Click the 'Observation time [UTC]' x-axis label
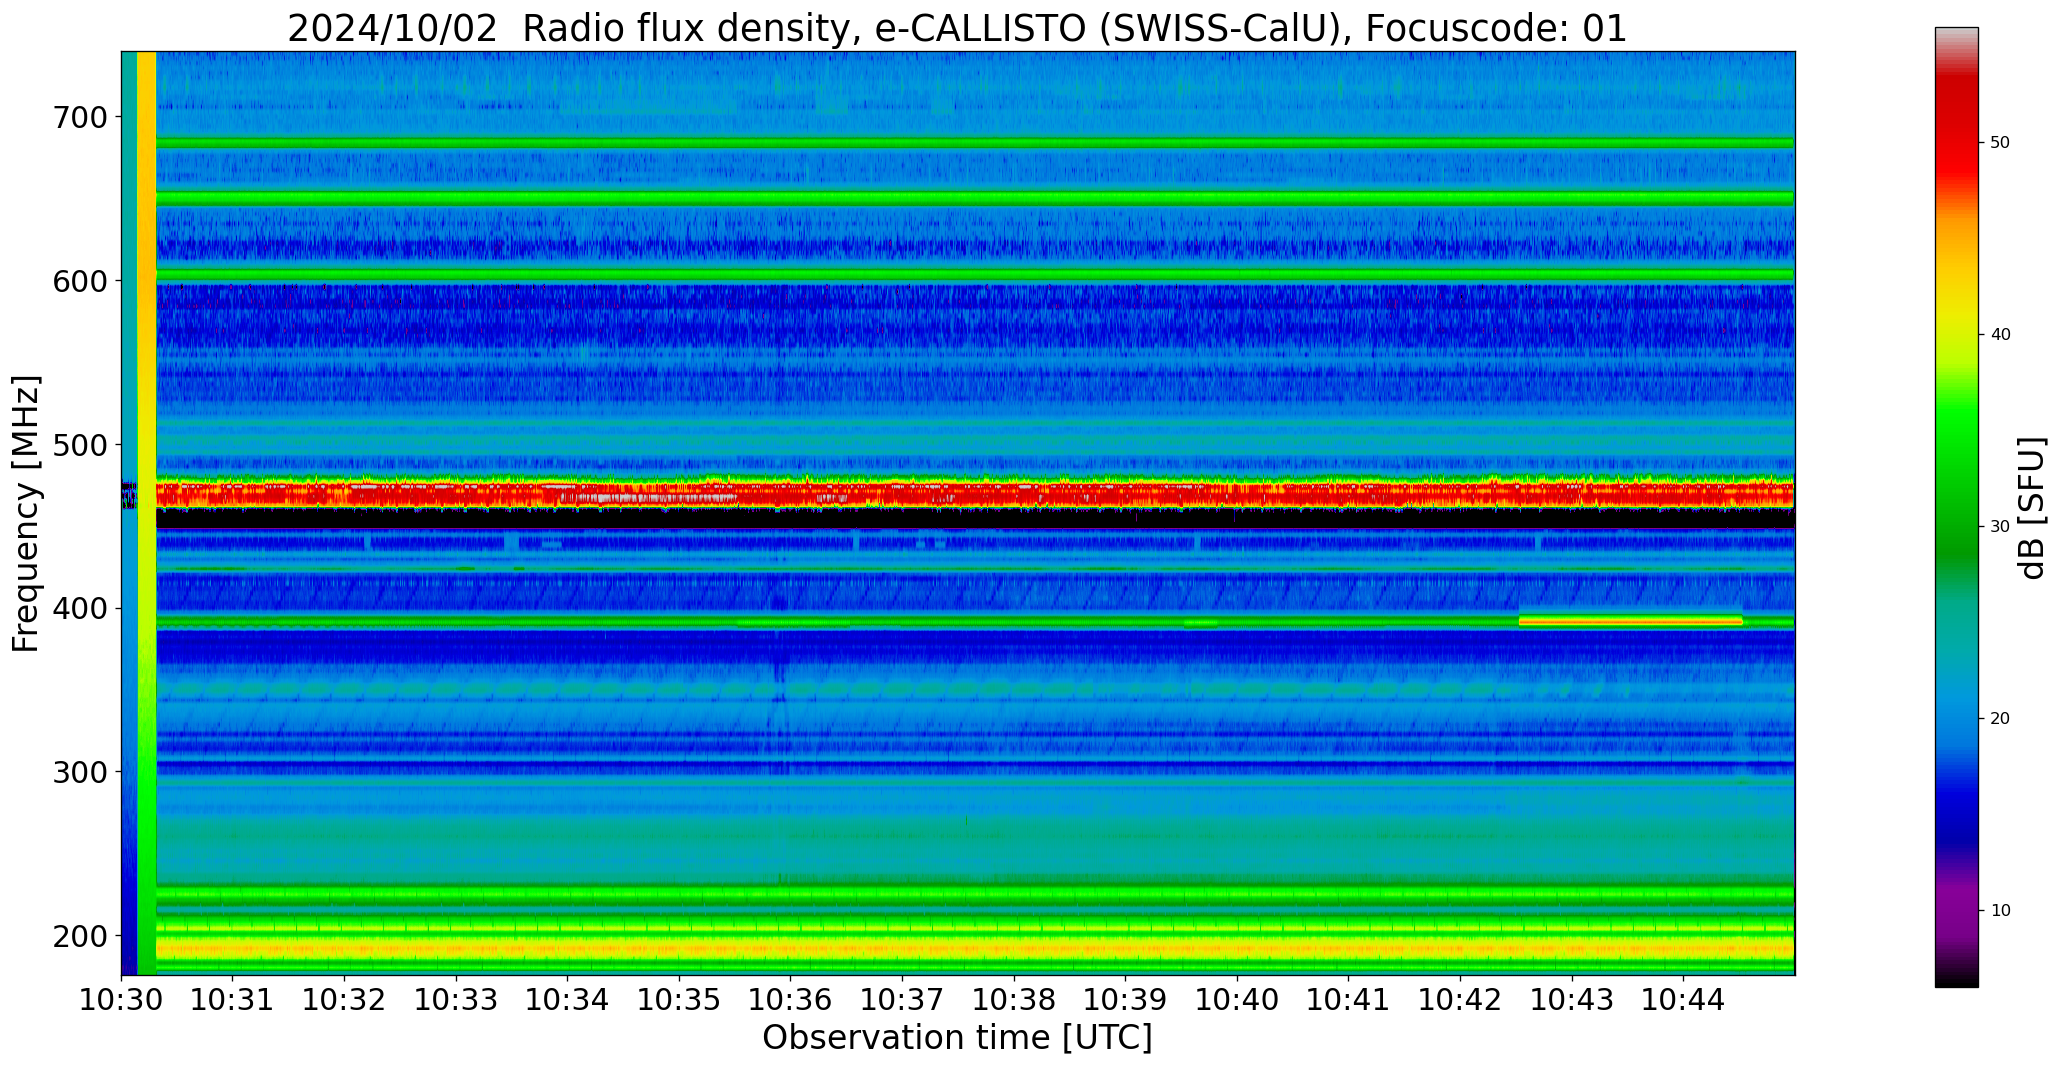Viewport: 2062px width, 1067px height. pos(957,1038)
